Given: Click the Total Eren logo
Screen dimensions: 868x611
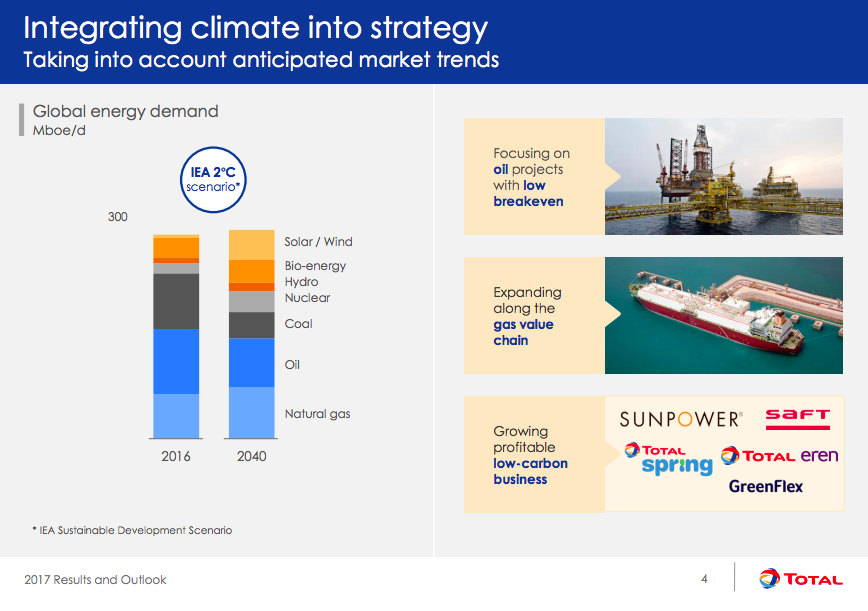Looking at the screenshot, I should (778, 456).
